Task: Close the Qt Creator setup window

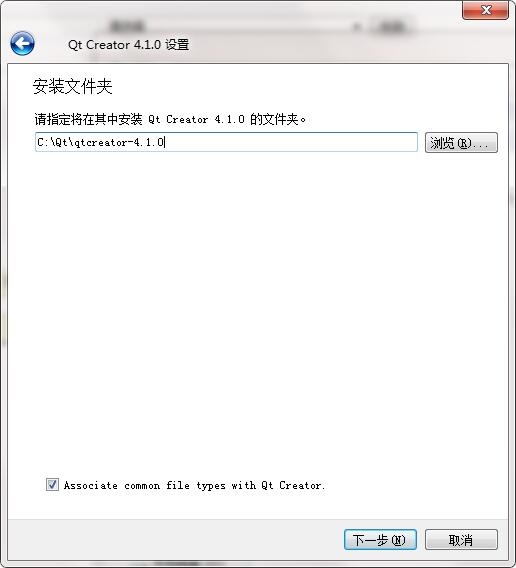Action: click(486, 10)
